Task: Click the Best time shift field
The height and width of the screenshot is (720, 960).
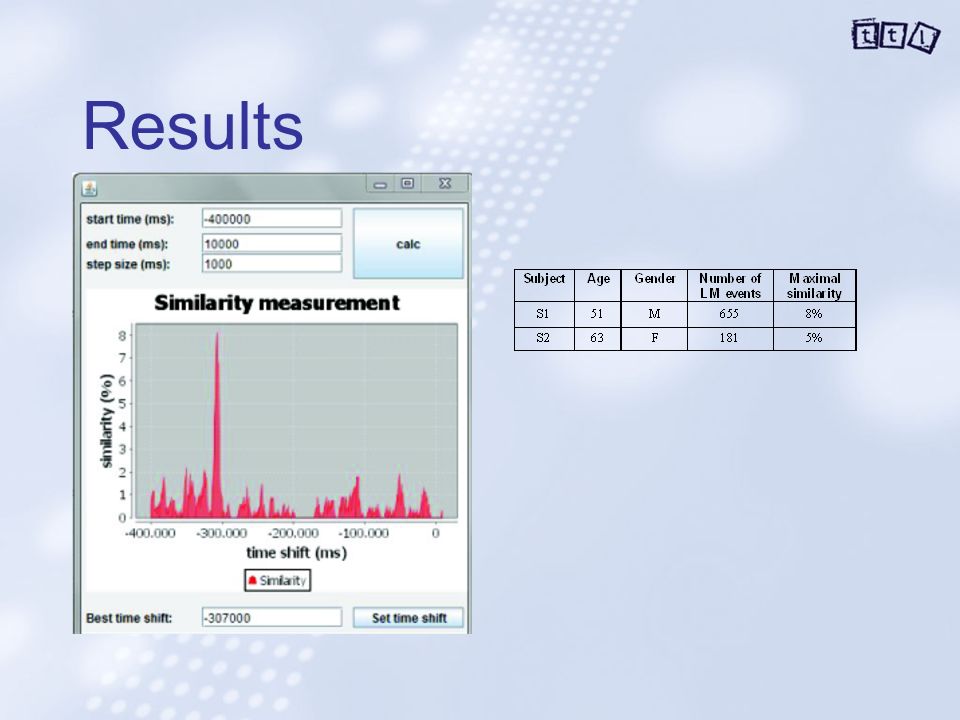Action: point(272,618)
